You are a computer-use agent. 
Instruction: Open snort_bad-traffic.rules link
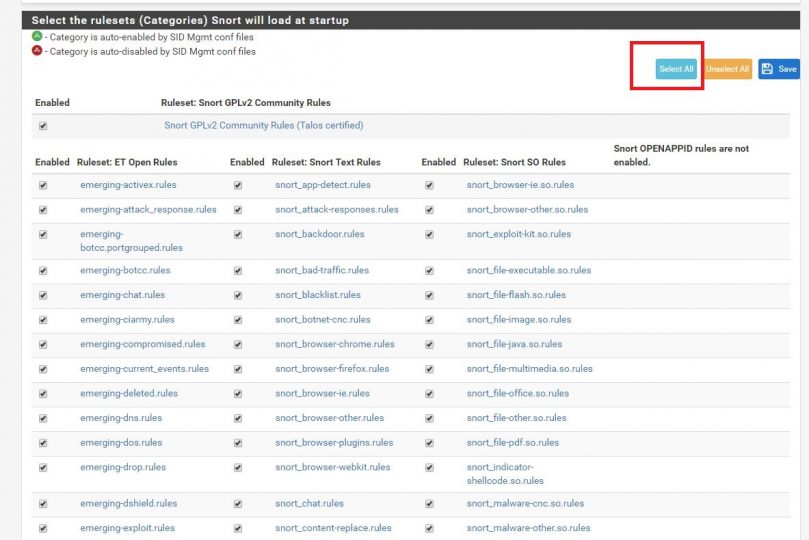pos(322,270)
